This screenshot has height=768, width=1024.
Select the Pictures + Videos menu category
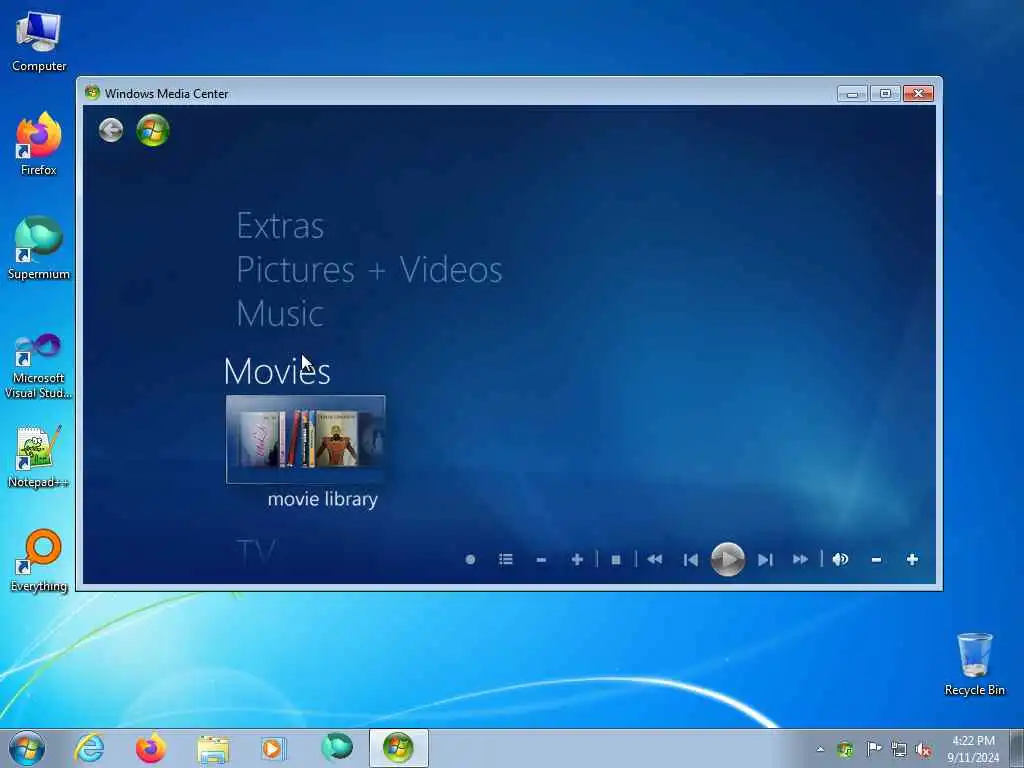[369, 270]
